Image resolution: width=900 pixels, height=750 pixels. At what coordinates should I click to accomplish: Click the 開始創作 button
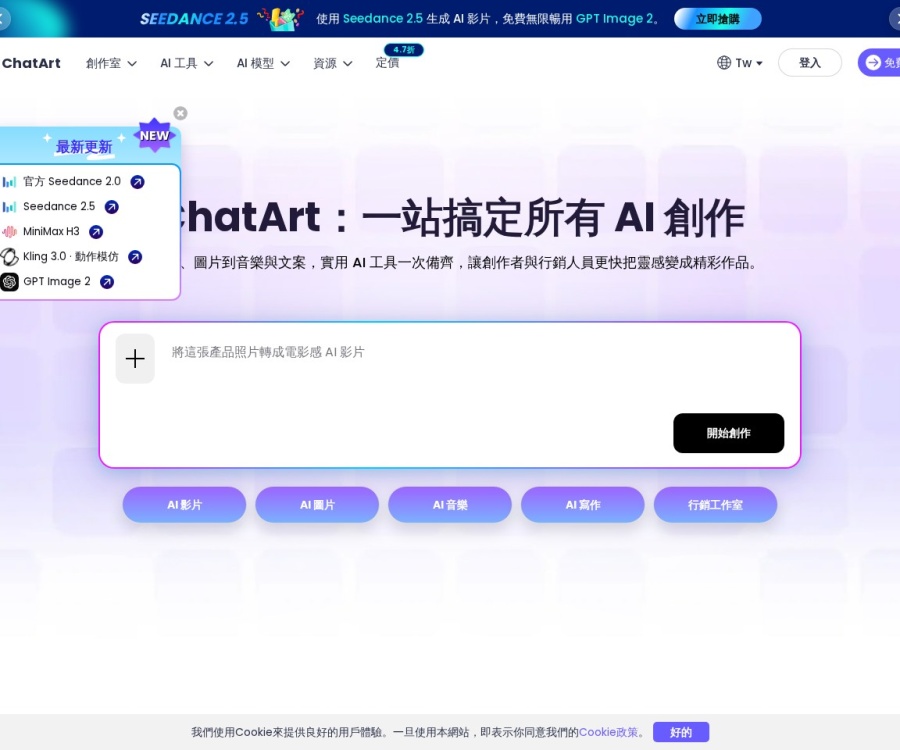728,433
